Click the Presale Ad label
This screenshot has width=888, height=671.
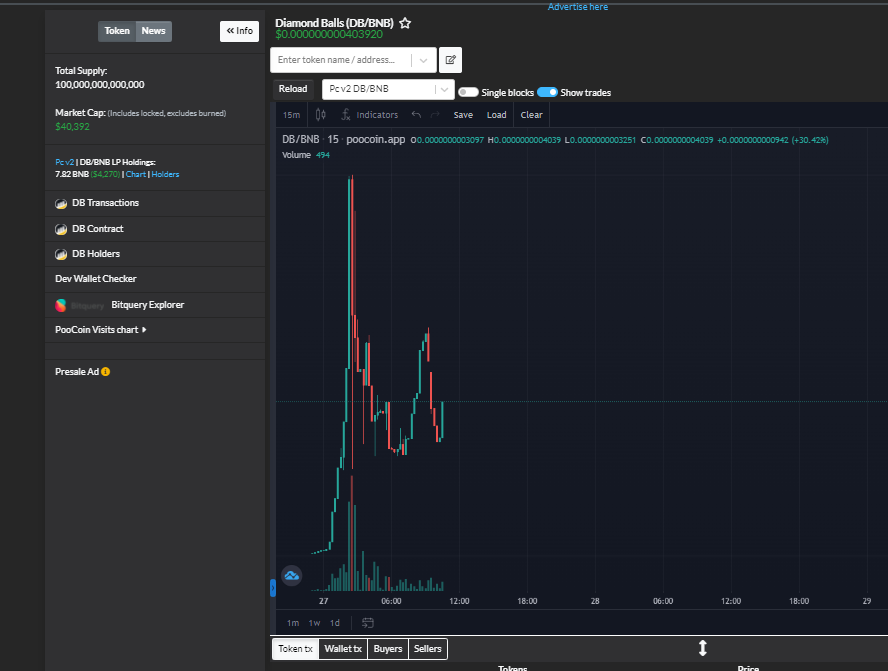(77, 372)
